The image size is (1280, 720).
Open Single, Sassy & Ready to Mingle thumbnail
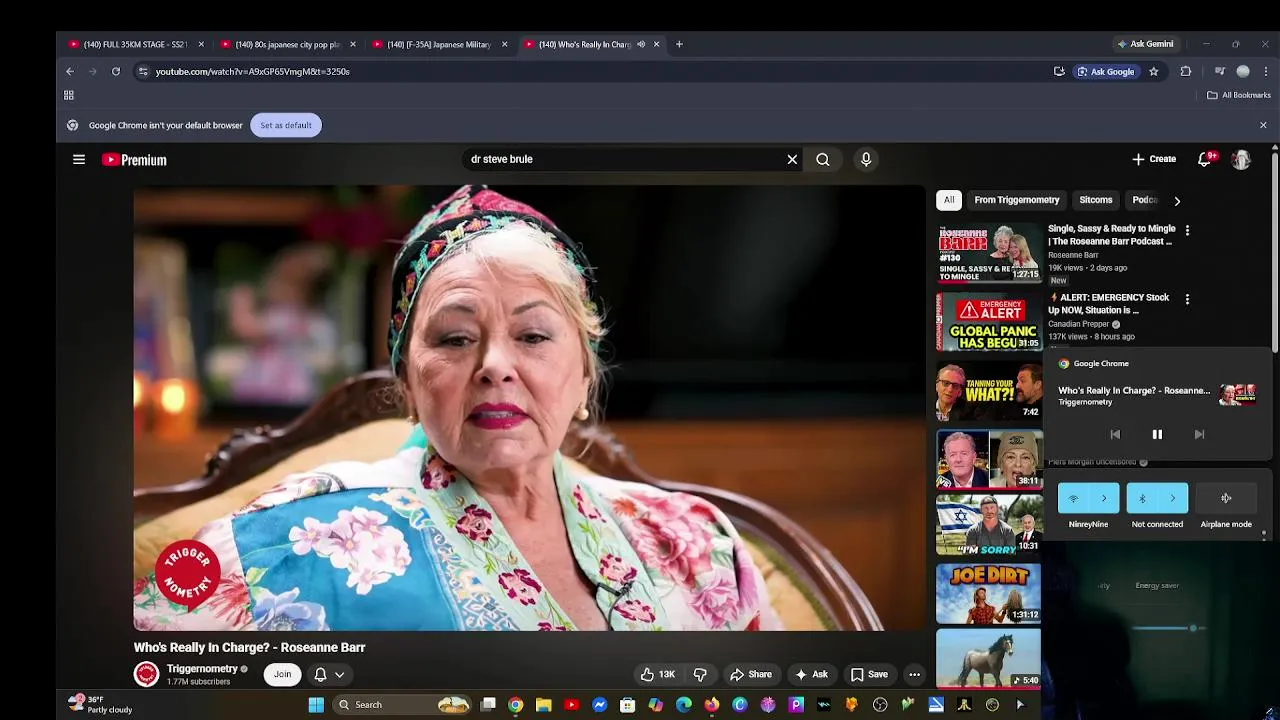point(989,254)
